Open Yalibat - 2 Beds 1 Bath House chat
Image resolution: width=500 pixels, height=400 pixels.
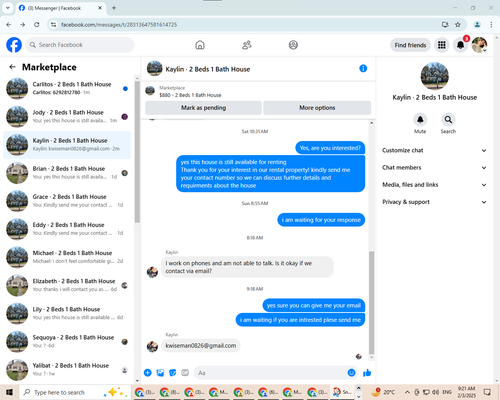(67, 369)
